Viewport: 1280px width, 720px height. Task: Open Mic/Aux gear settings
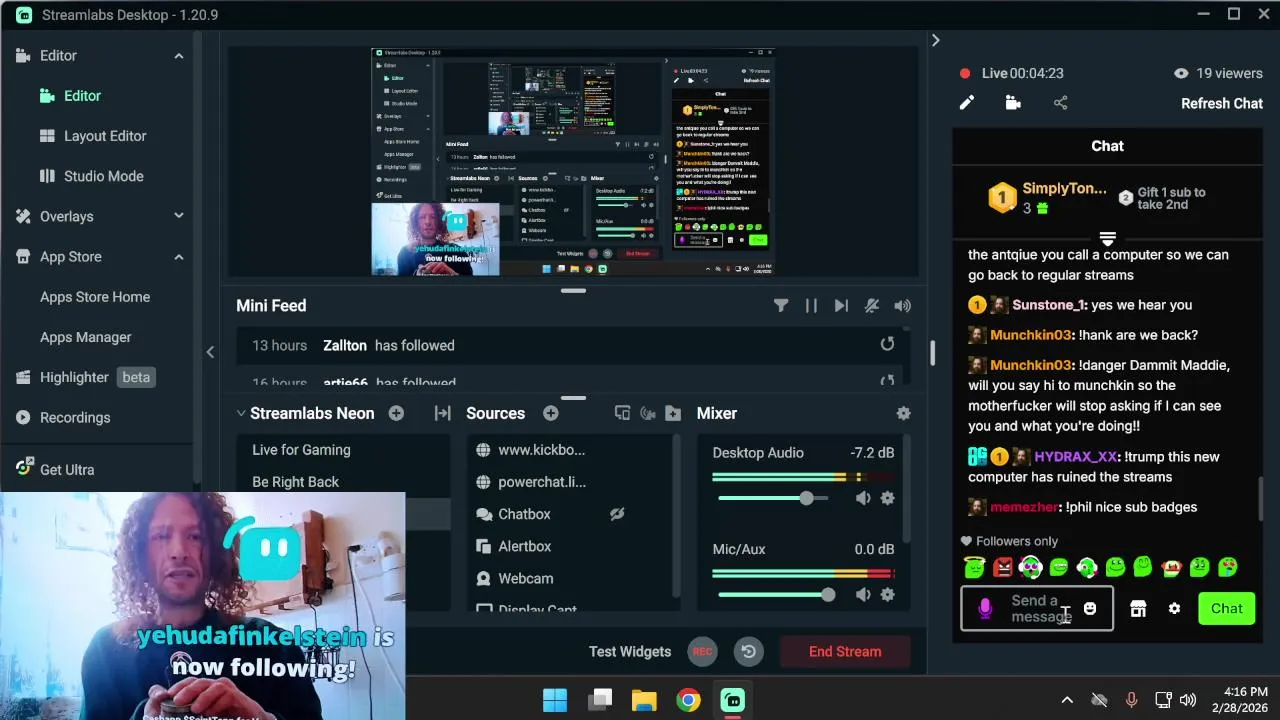887,594
